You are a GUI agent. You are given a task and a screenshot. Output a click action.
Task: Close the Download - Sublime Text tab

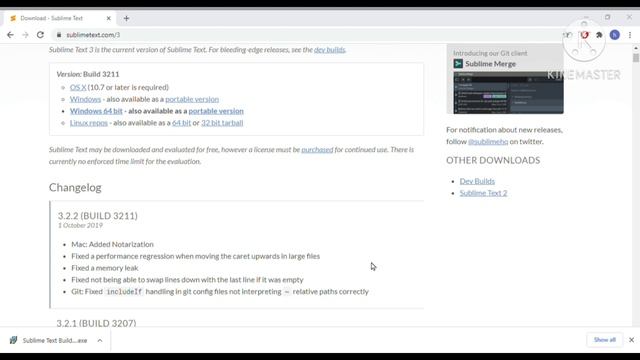tap(109, 18)
